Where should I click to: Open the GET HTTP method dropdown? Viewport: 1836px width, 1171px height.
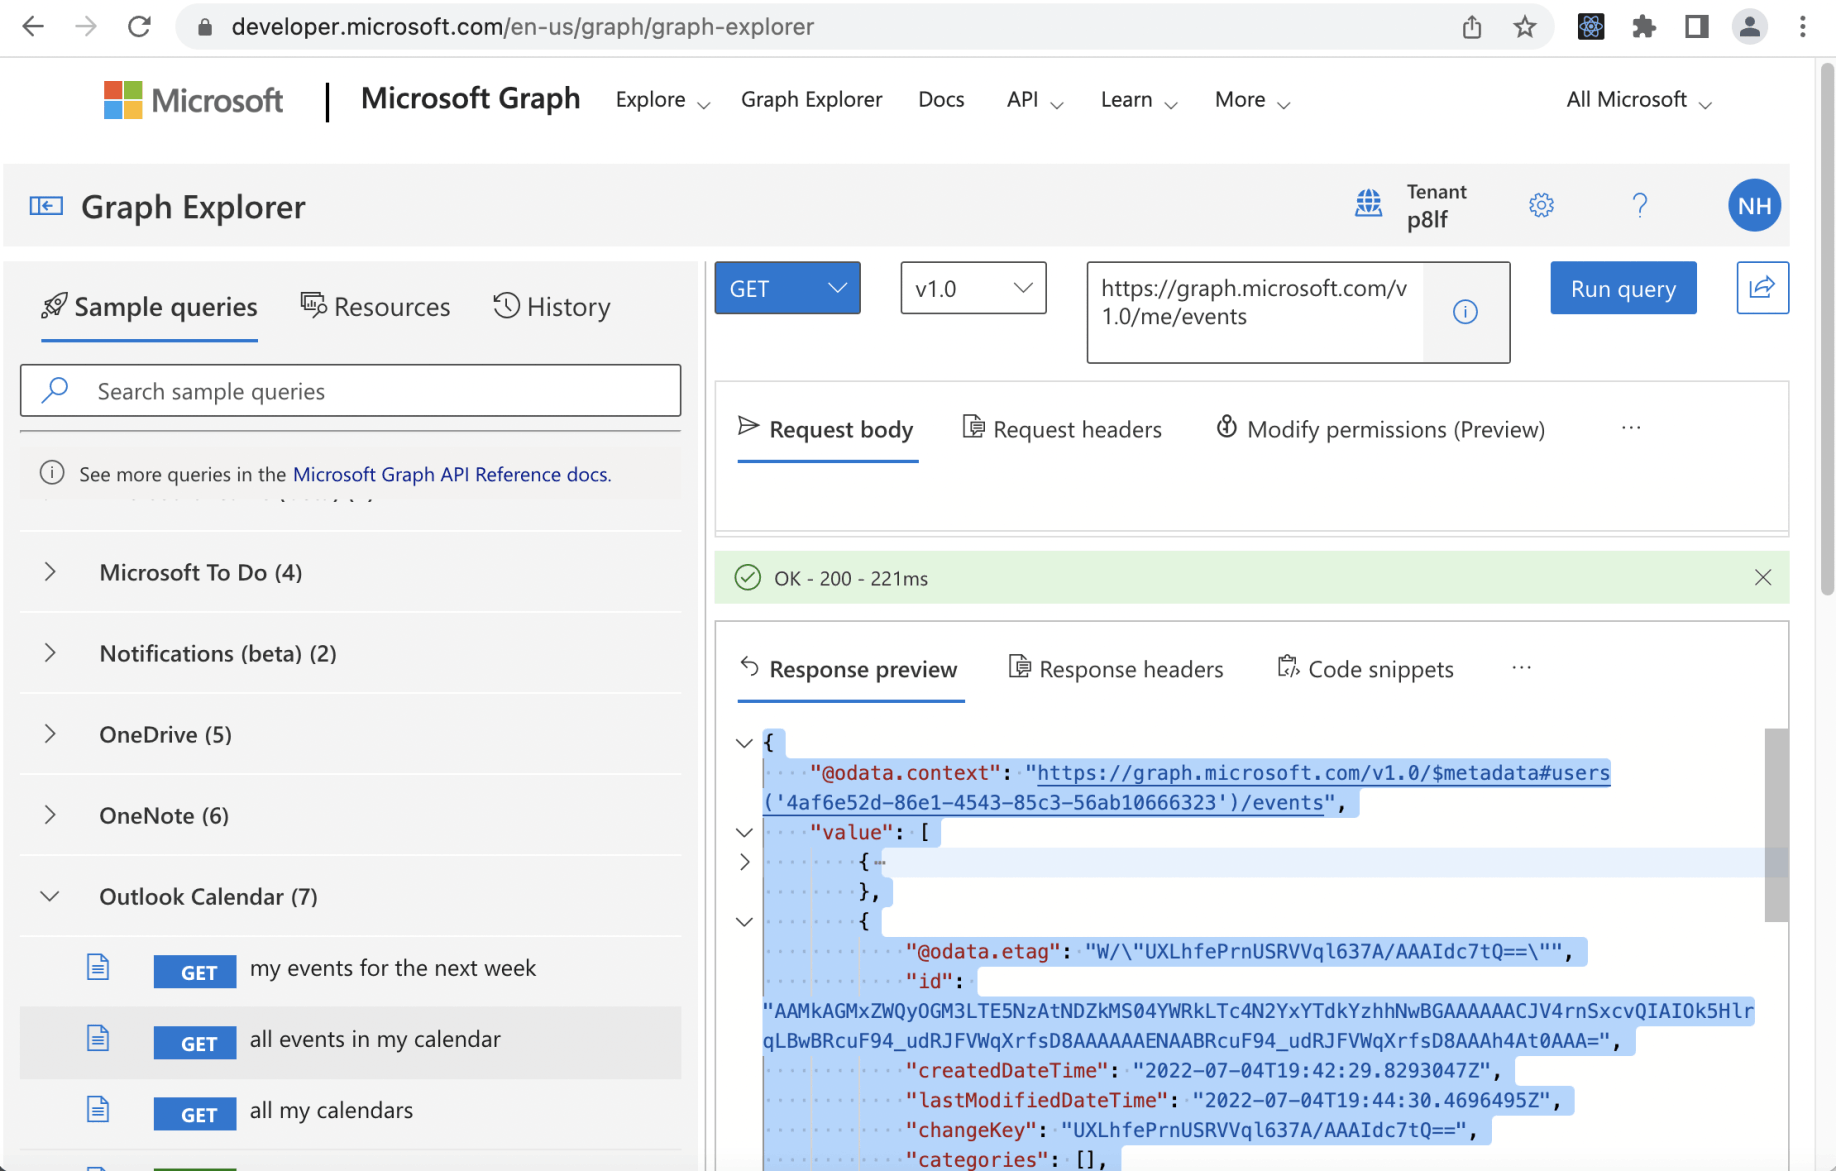[x=787, y=289]
